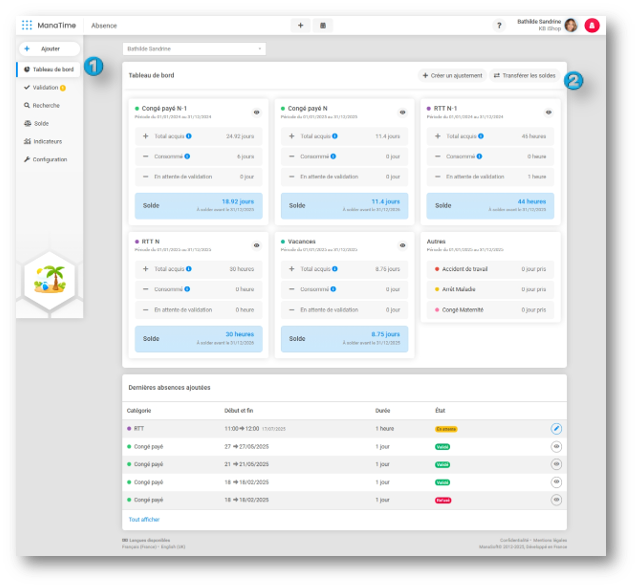Click info icon beside Consommé, RTT N-1

click(x=479, y=156)
